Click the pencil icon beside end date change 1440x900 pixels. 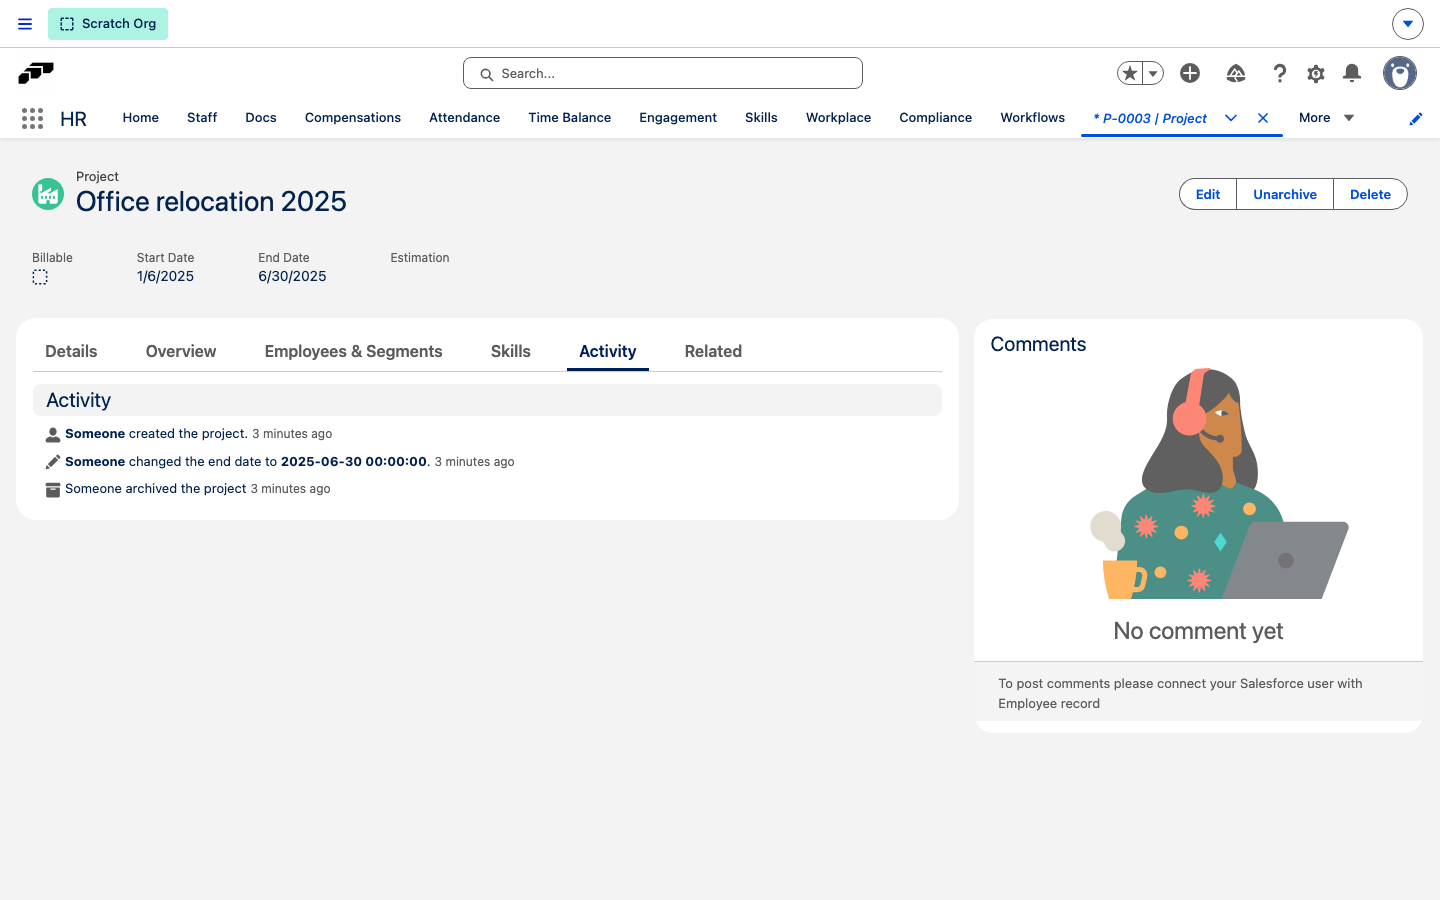[53, 462]
